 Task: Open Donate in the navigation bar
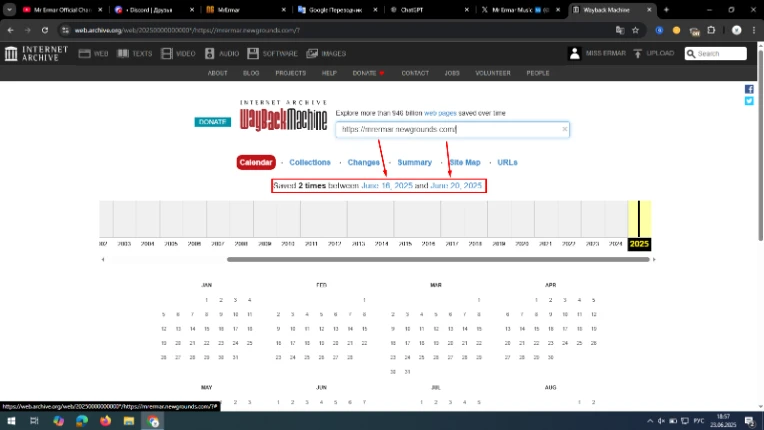pyautogui.click(x=368, y=73)
